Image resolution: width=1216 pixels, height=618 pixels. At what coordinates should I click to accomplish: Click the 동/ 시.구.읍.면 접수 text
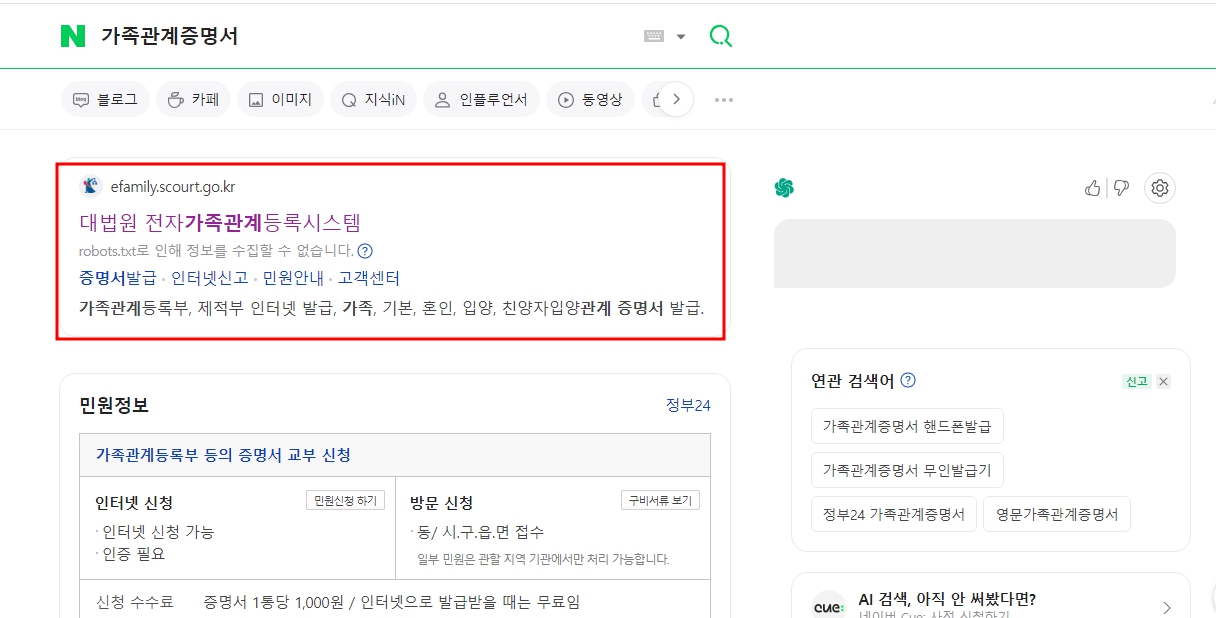coord(481,532)
